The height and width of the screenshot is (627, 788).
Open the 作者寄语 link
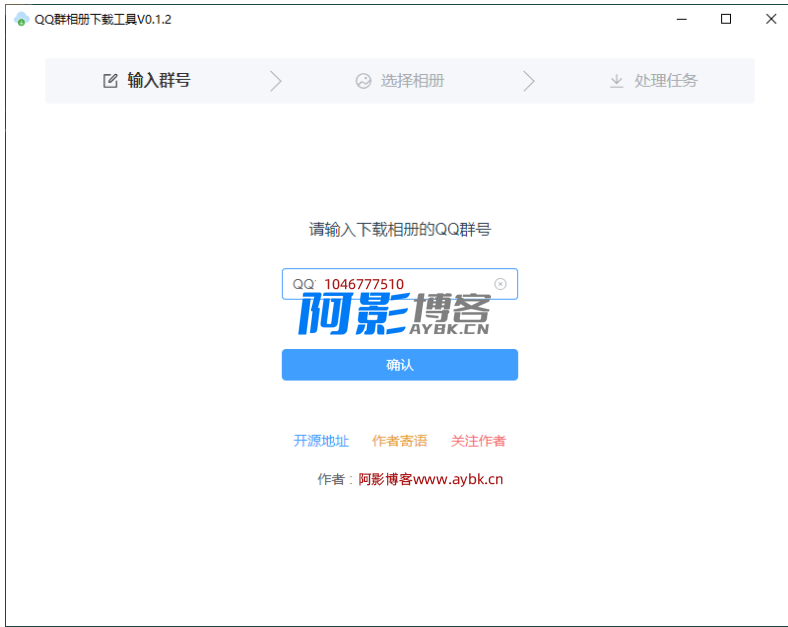click(400, 441)
